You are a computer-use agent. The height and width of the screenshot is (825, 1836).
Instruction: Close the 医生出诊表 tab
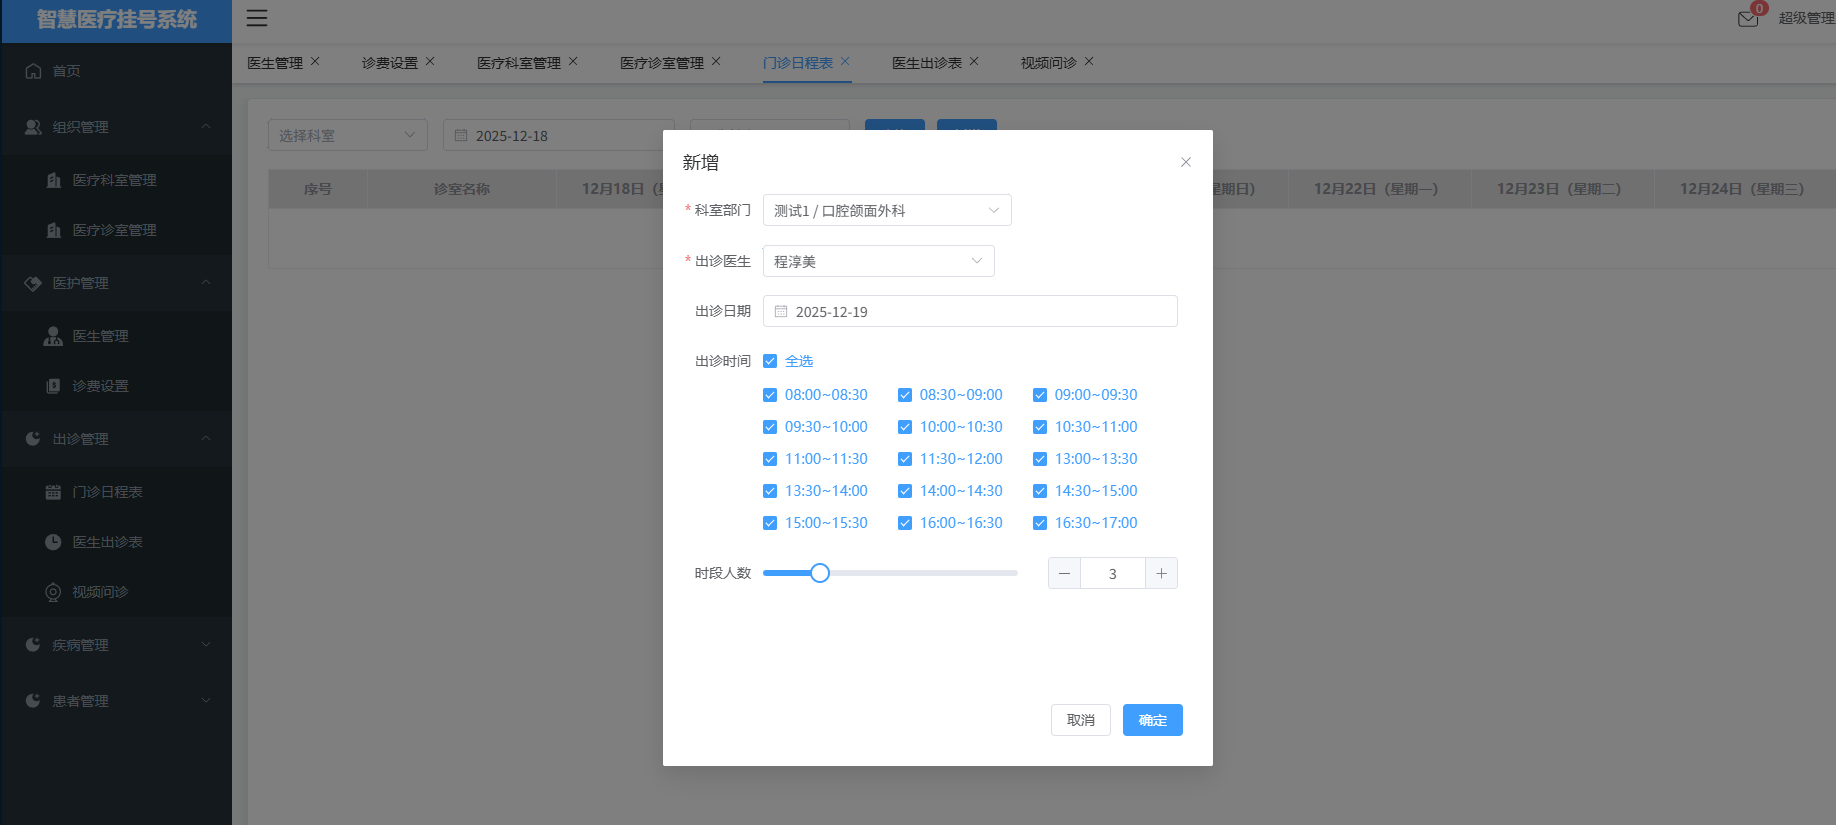point(974,61)
